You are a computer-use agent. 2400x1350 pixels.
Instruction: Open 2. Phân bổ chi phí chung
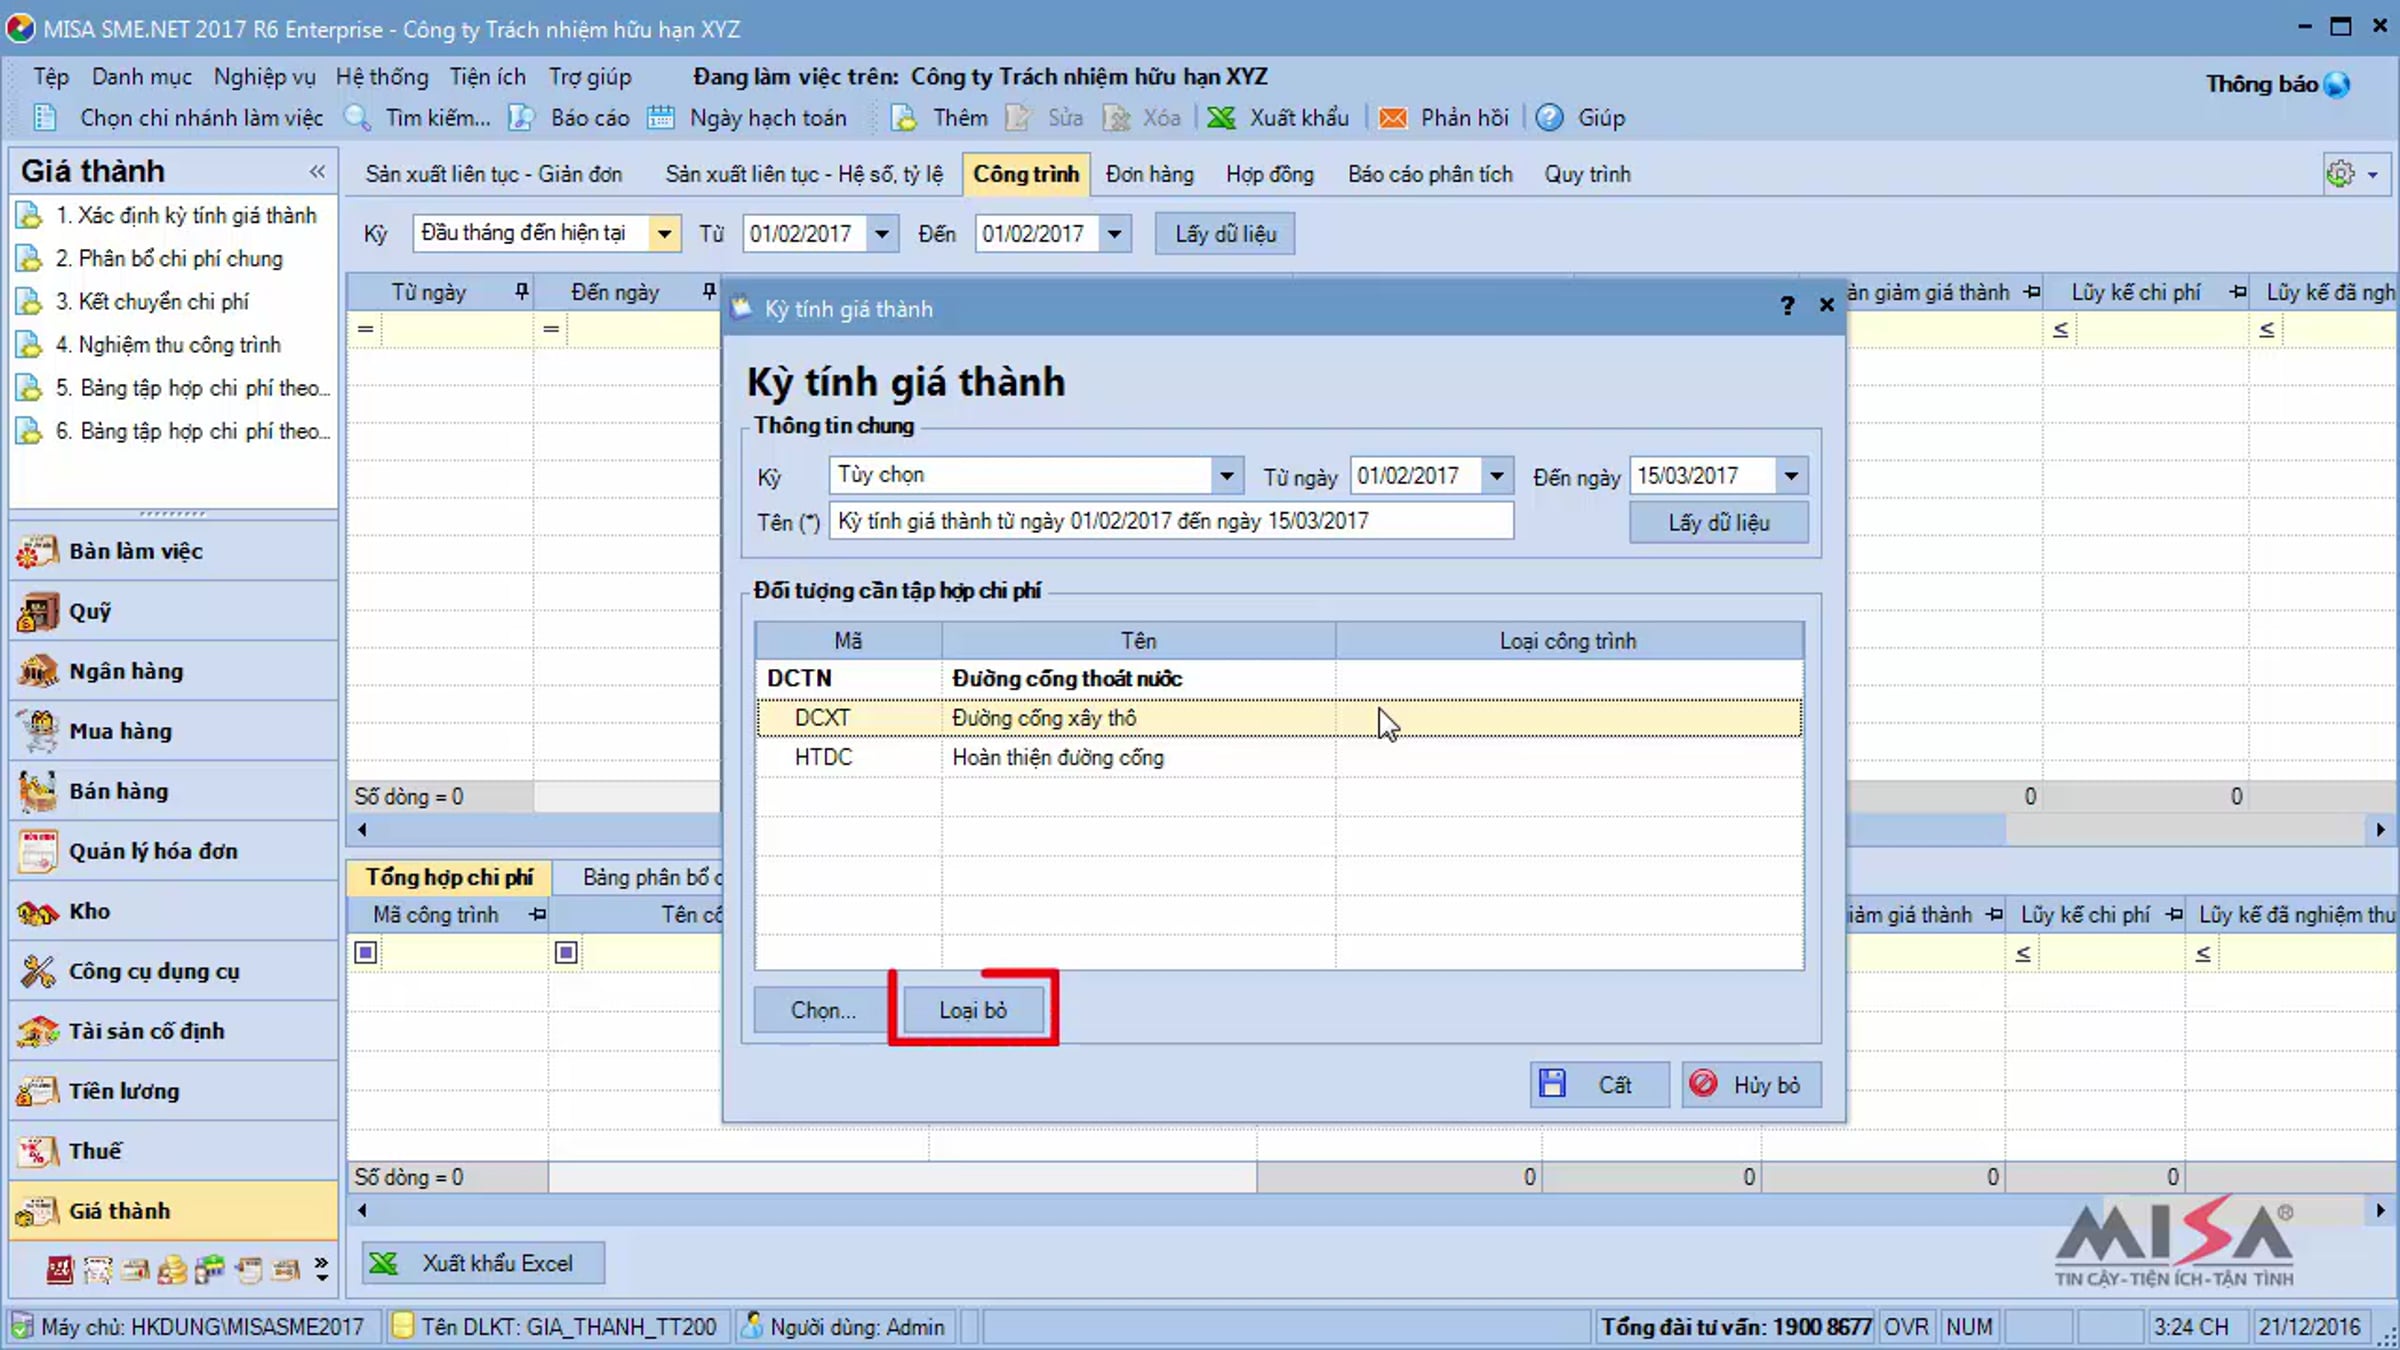tap(169, 258)
